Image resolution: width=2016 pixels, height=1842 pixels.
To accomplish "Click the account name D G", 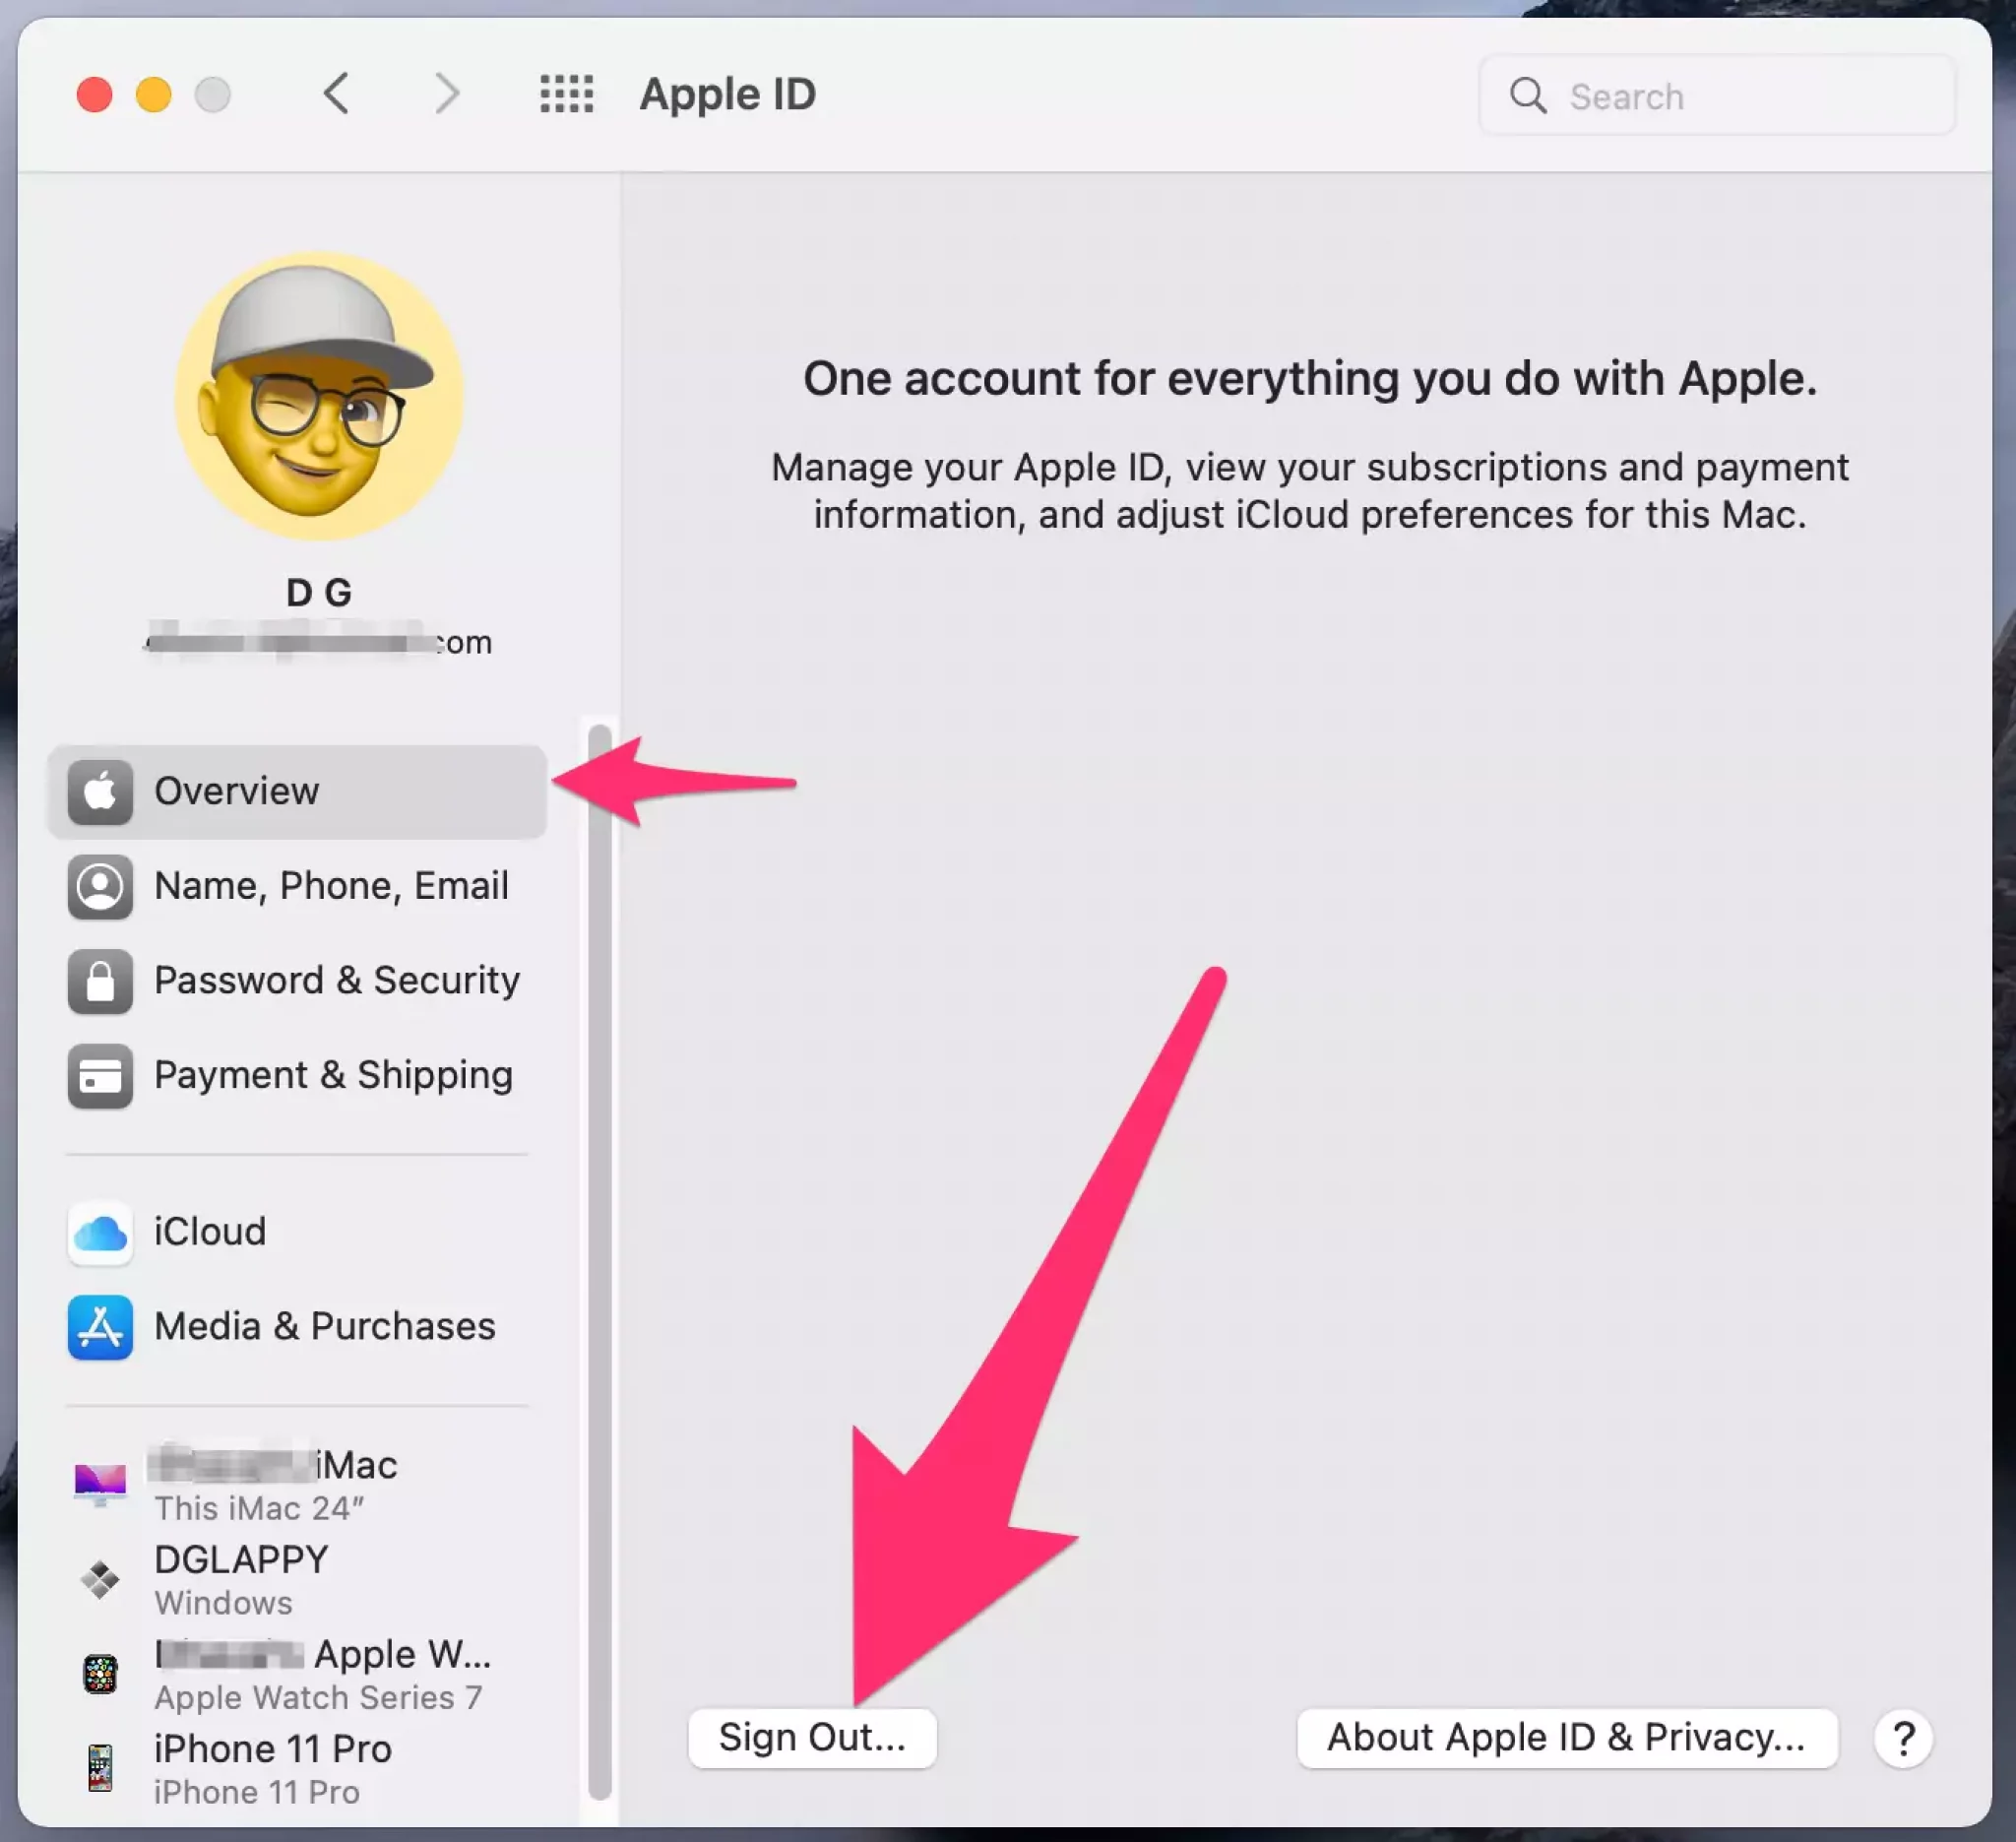I will pos(319,593).
